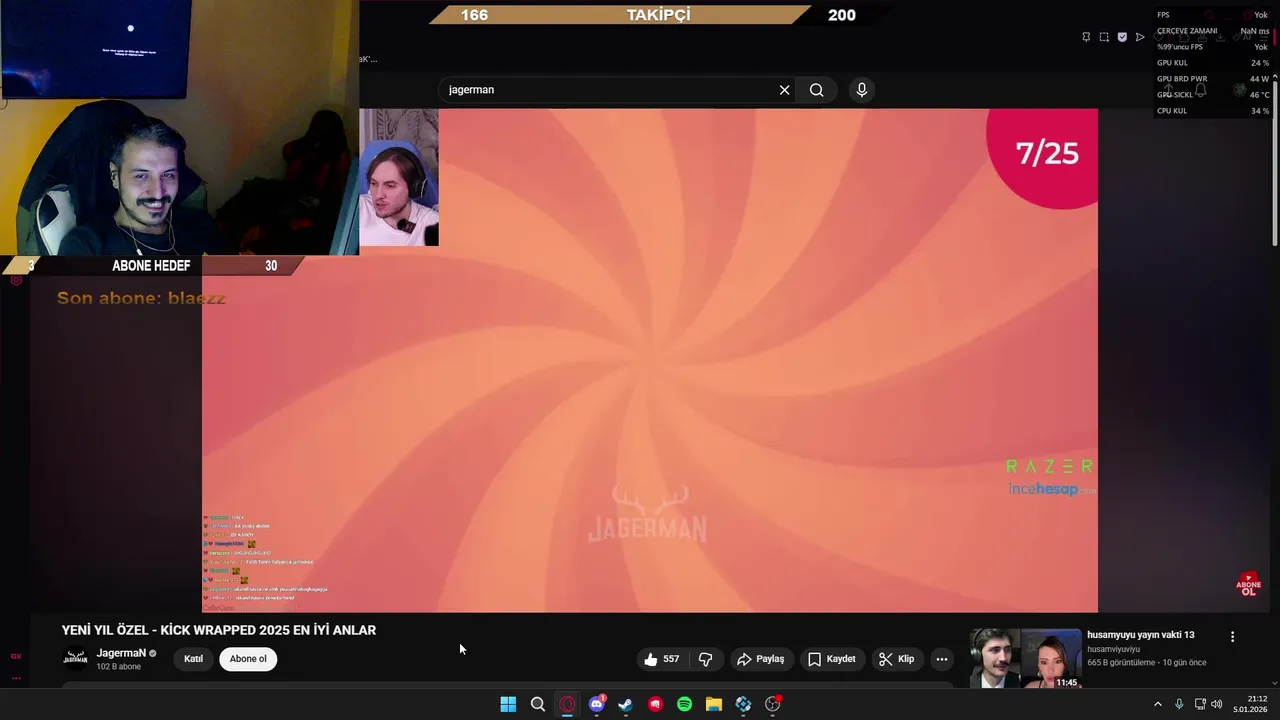Open File Explorer from taskbar

(x=714, y=704)
